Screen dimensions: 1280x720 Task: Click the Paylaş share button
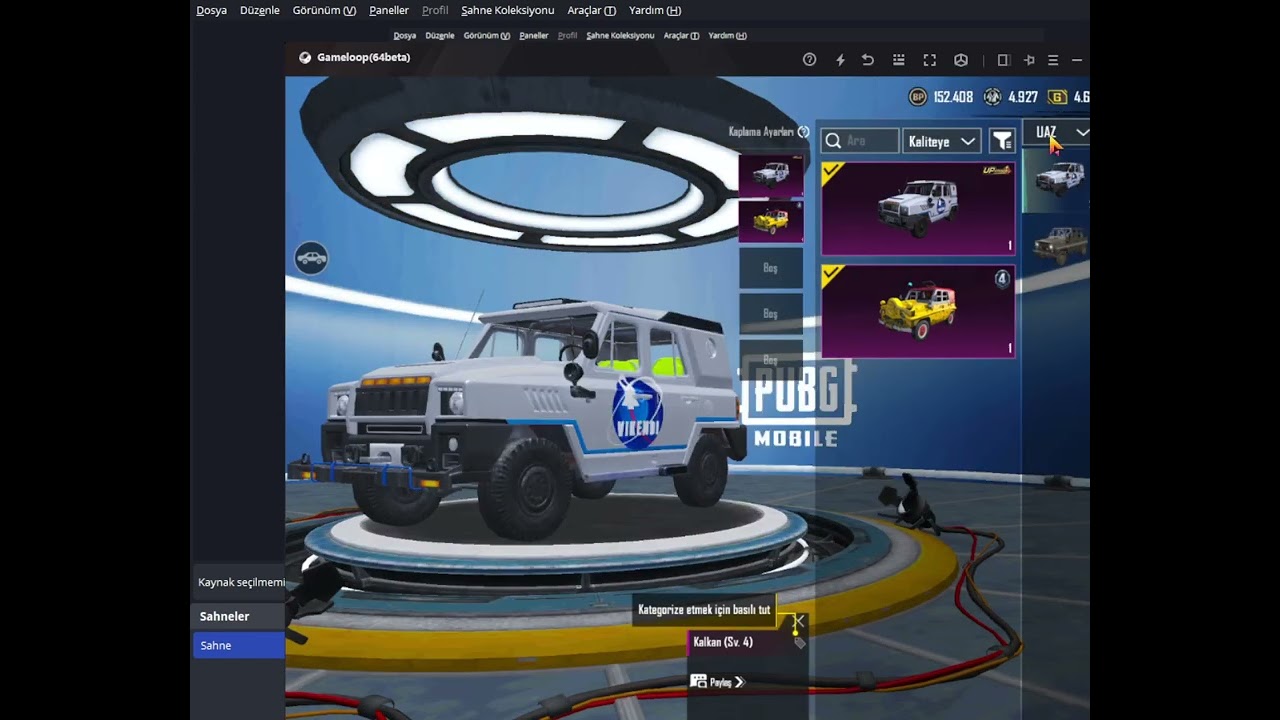click(x=718, y=682)
